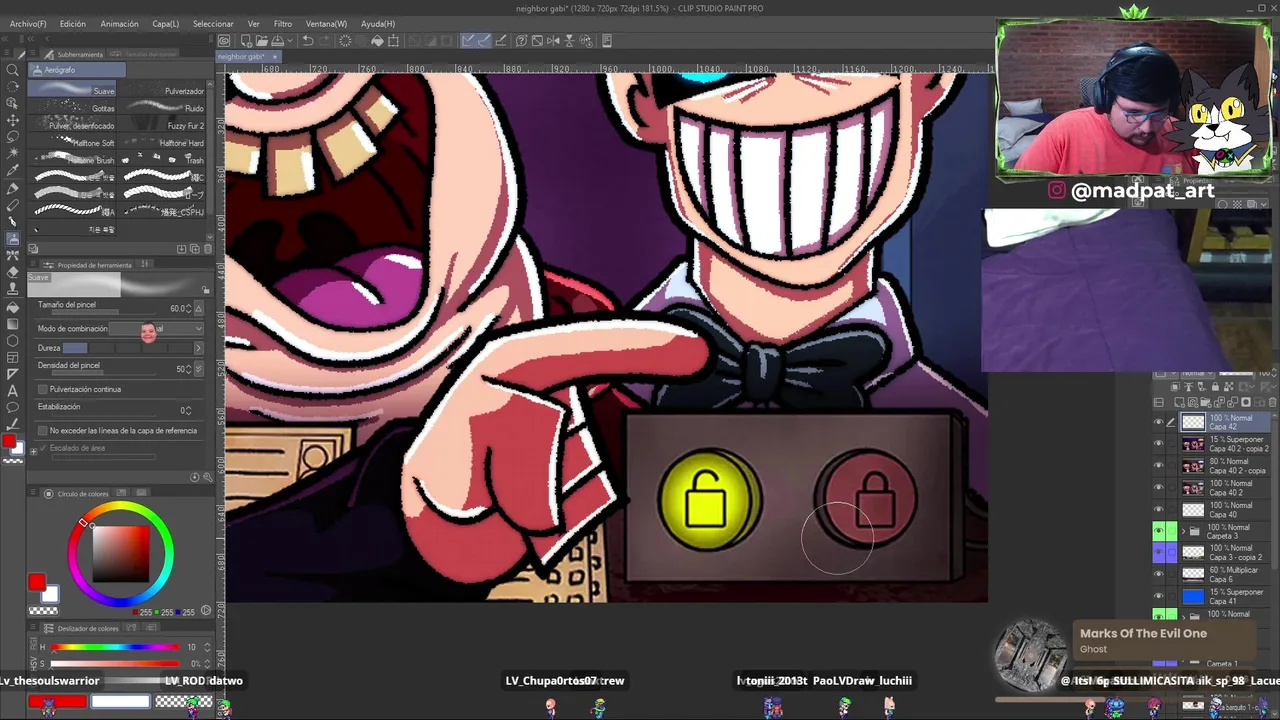Click the H hue color slider
This screenshot has width=1280, height=720.
pos(115,647)
